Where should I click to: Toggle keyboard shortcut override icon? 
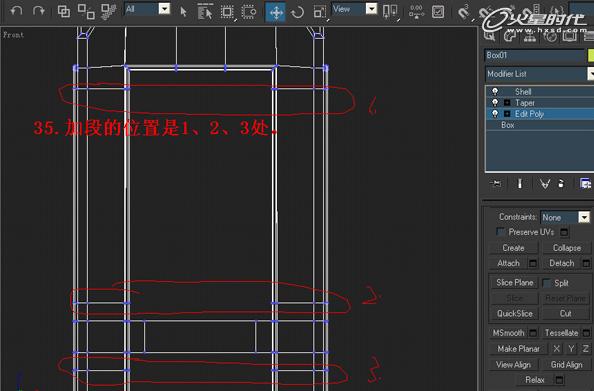(x=438, y=12)
